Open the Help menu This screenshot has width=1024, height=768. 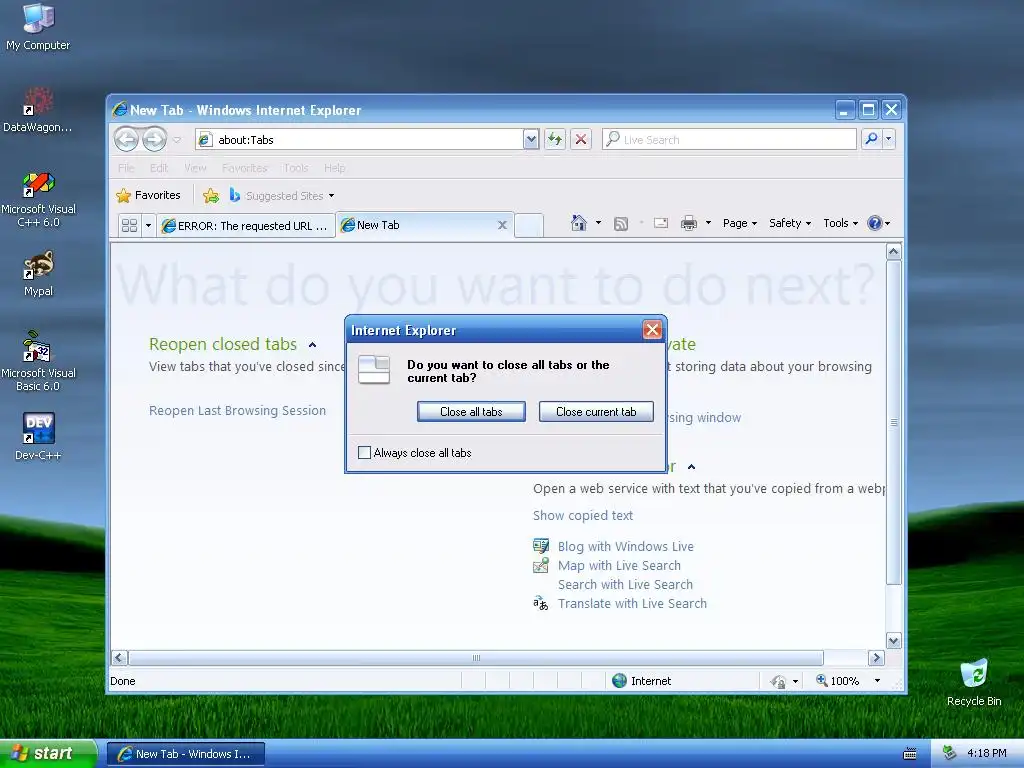click(334, 168)
